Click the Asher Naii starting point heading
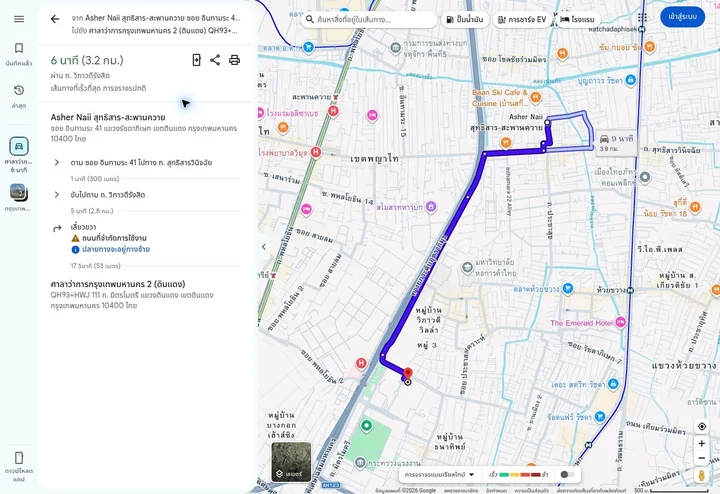The width and height of the screenshot is (720, 494). point(108,117)
